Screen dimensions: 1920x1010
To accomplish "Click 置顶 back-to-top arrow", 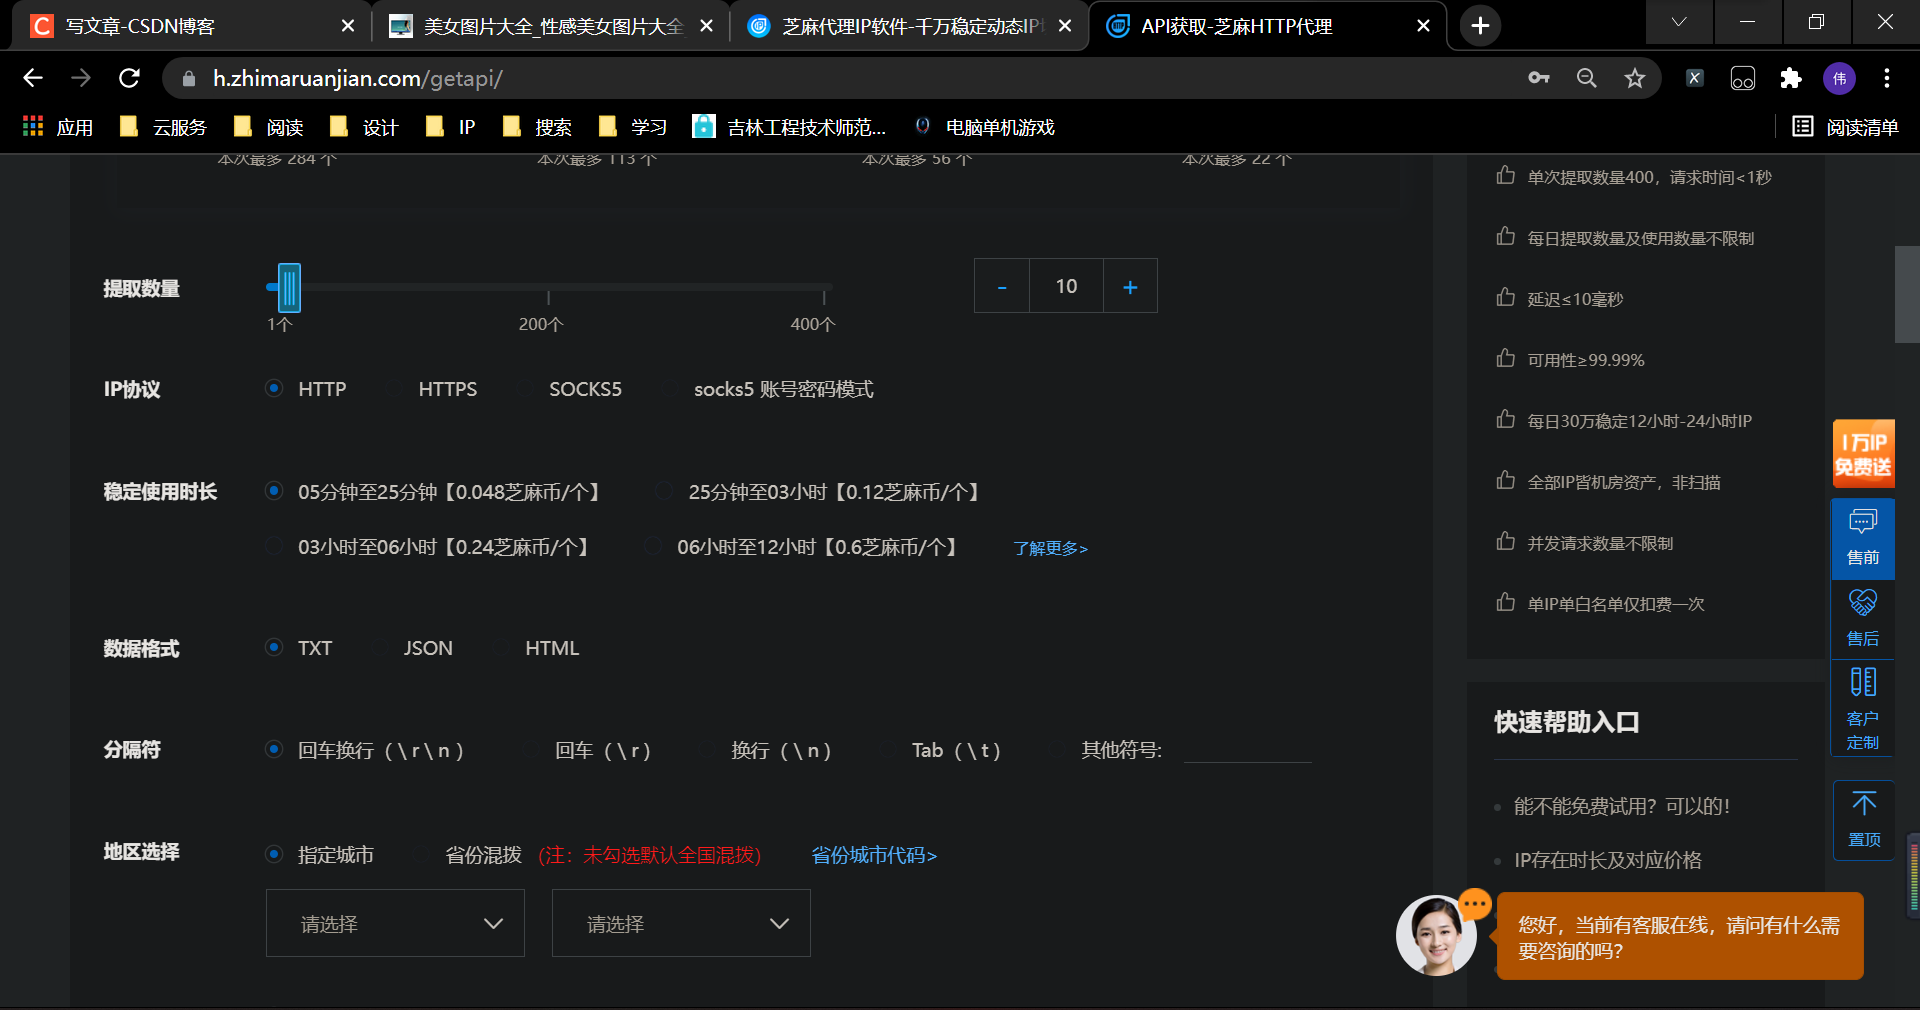I will click(x=1864, y=819).
